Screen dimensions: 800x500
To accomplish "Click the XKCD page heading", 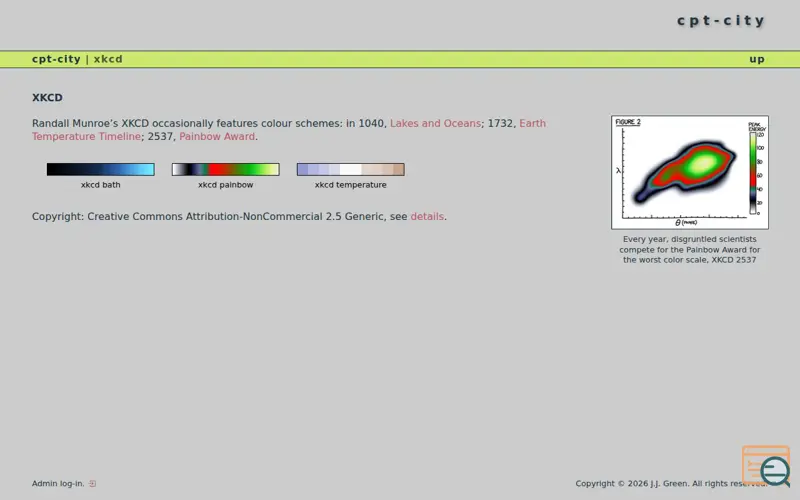I will tap(47, 97).
